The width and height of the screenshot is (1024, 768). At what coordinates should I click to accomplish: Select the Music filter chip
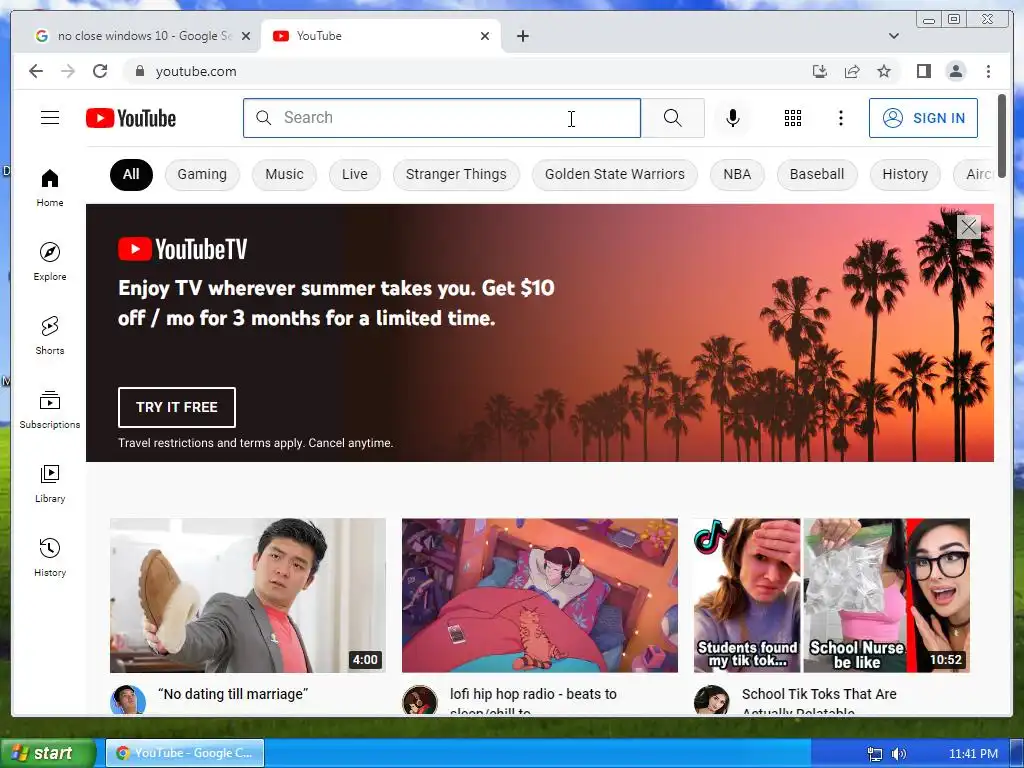(x=284, y=174)
